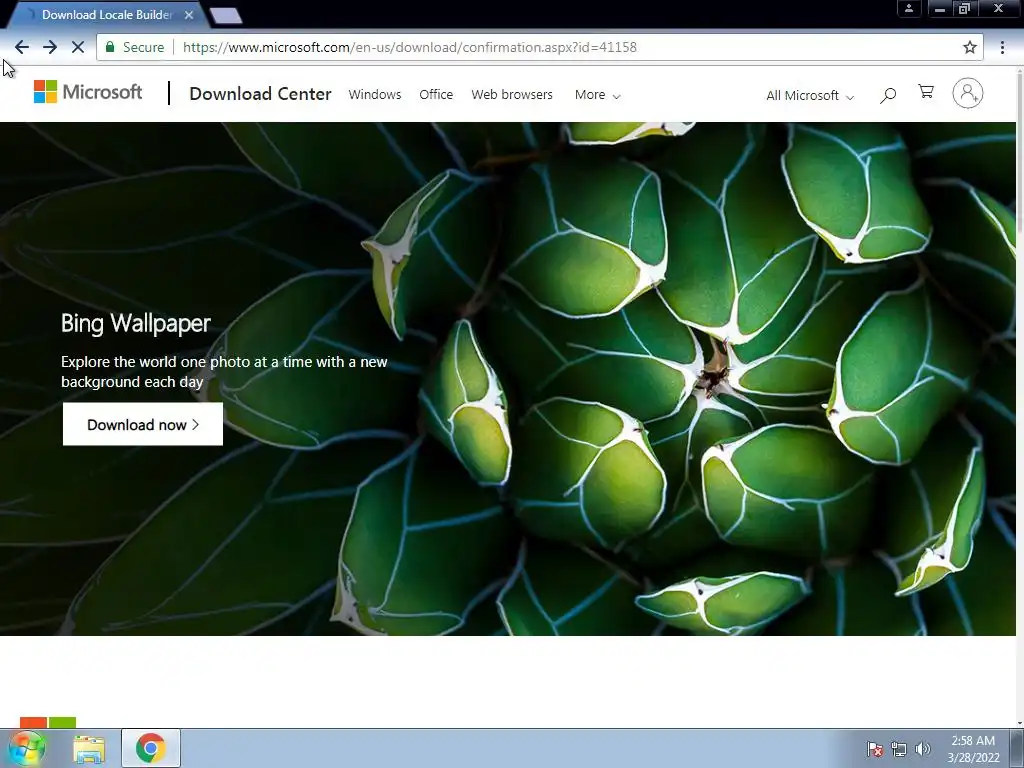Open the Web browsers navigation item

click(x=512, y=95)
